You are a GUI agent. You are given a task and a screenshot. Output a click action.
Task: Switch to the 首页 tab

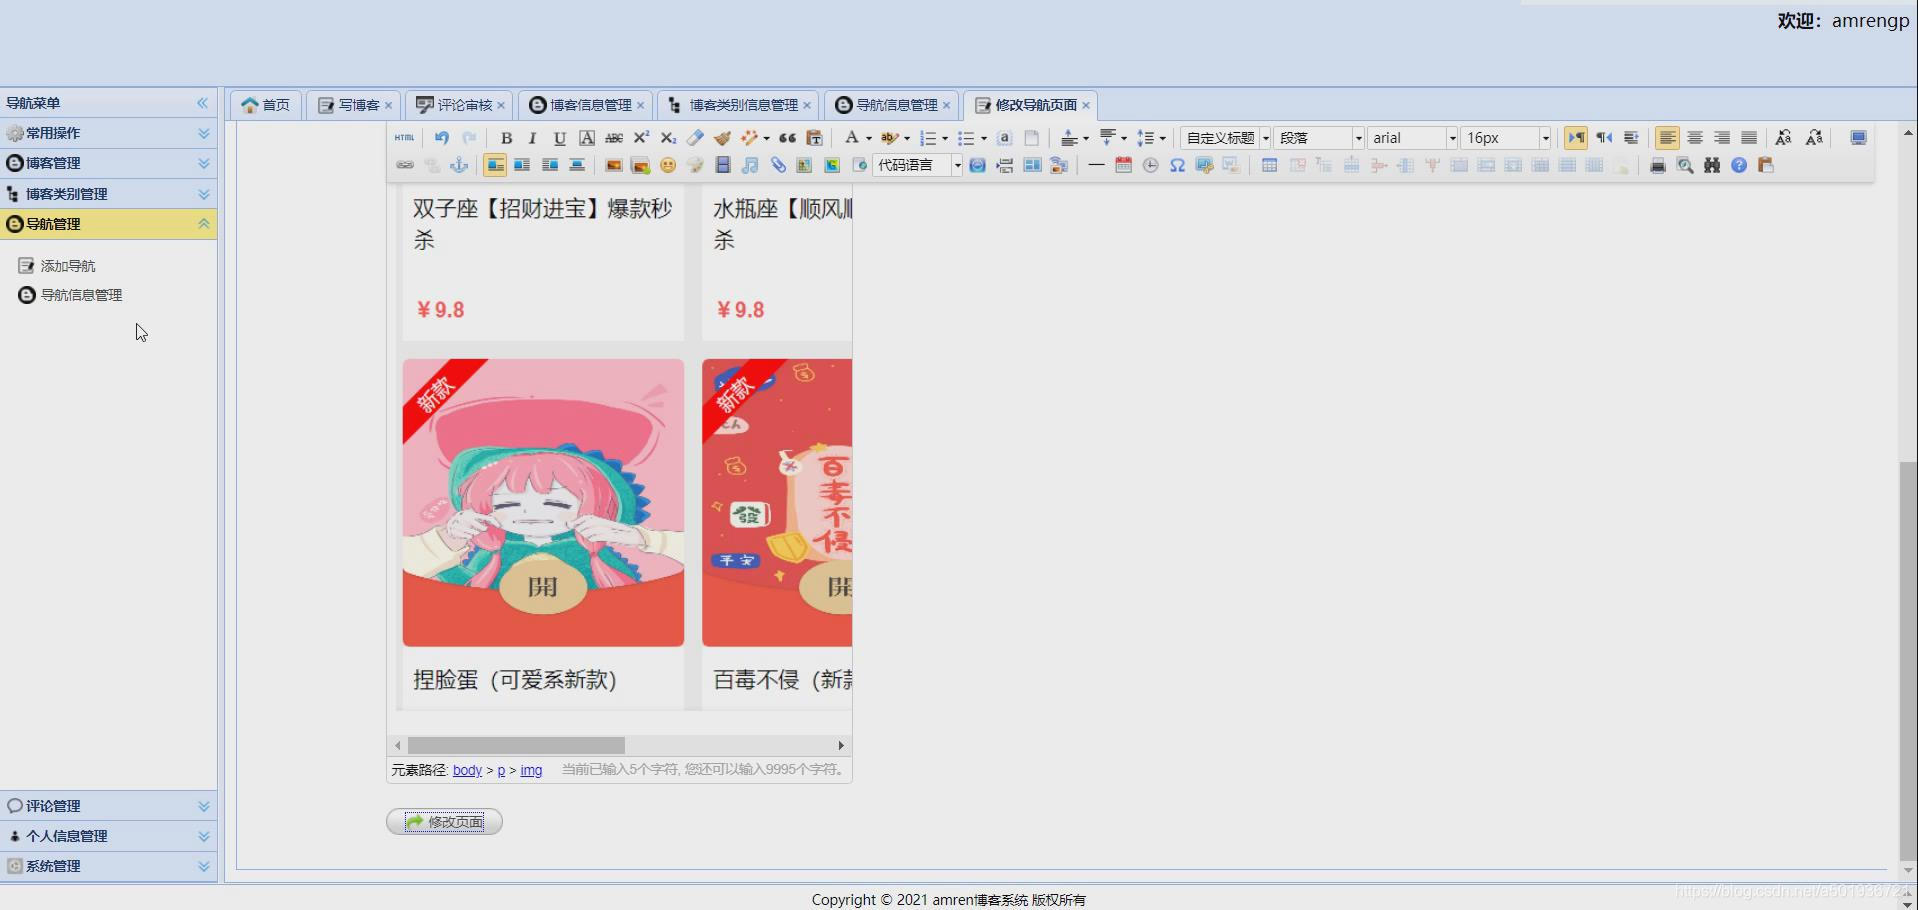(x=265, y=104)
